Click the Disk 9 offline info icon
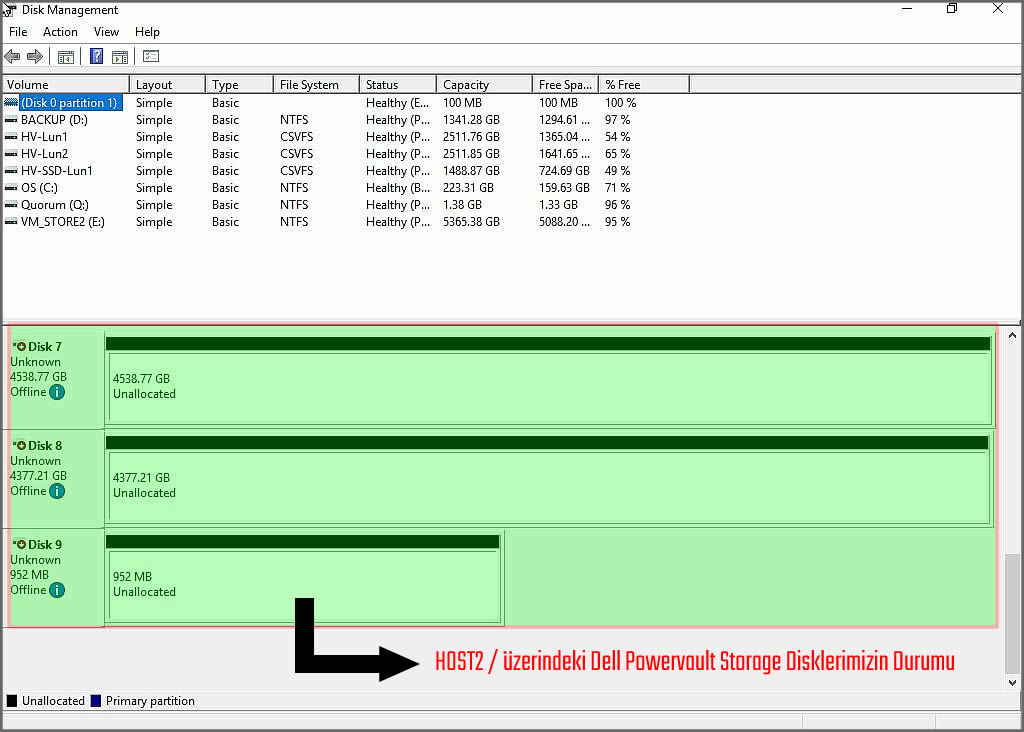The width and height of the screenshot is (1024, 732). click(57, 590)
